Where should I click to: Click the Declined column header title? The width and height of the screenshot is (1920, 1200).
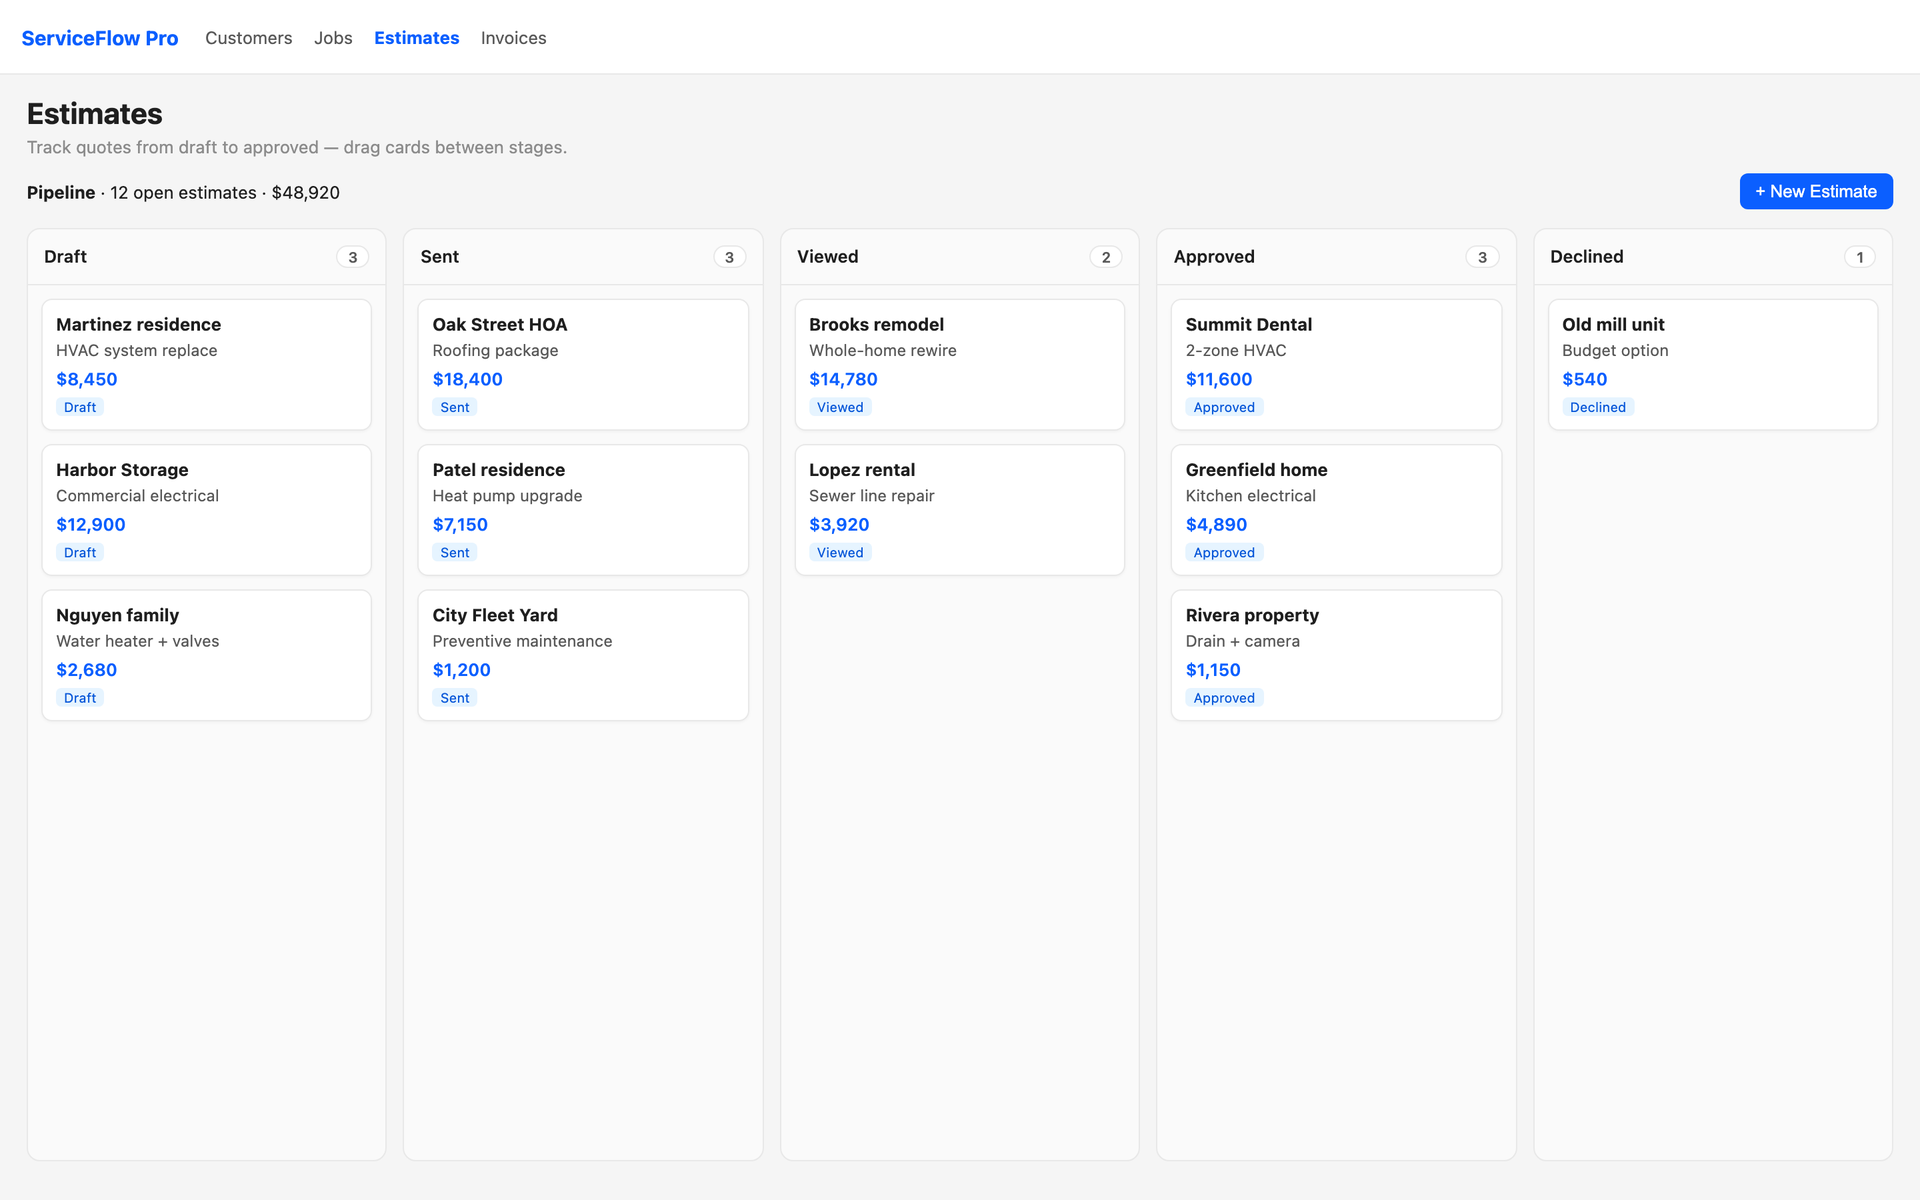(1587, 257)
